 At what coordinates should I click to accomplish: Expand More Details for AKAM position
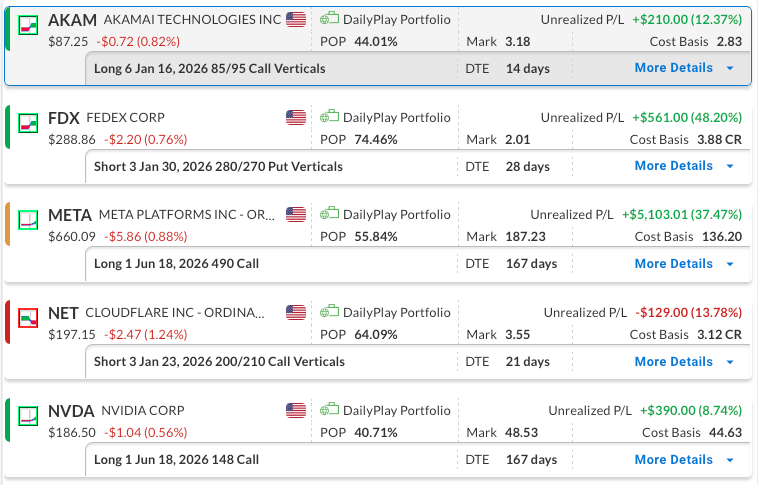click(684, 68)
